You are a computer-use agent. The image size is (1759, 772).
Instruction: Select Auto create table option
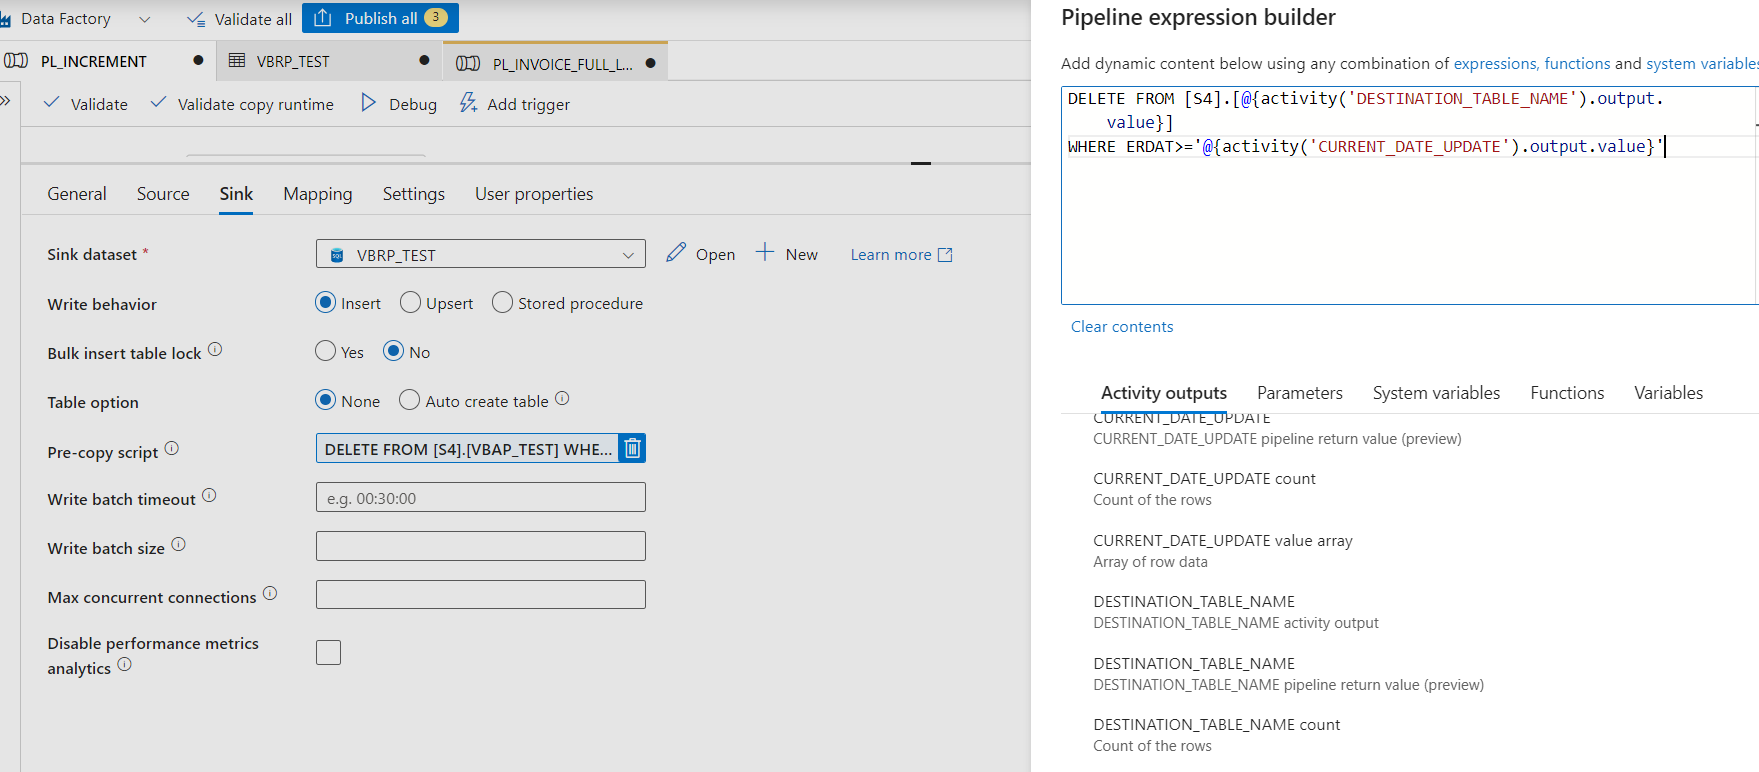pos(409,401)
